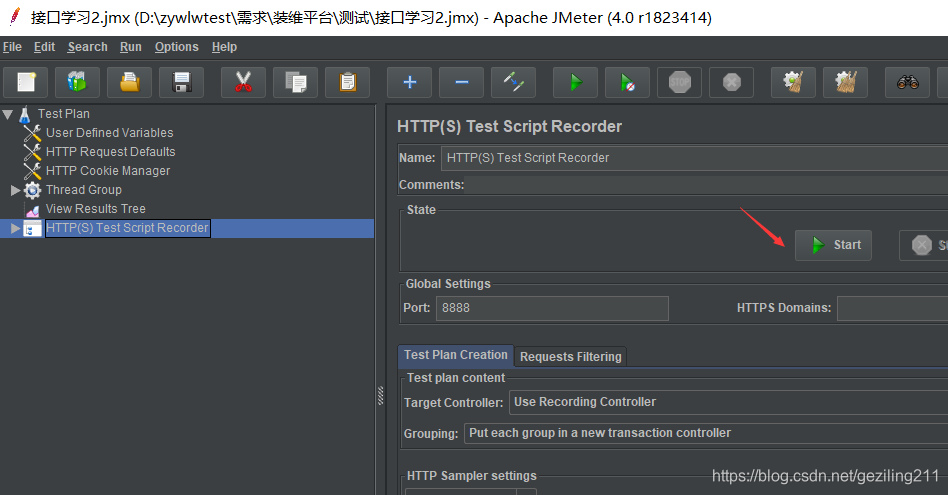This screenshot has width=948, height=495.
Task: Click the HTTPS Domains input field
Action: pyautogui.click(x=892, y=308)
